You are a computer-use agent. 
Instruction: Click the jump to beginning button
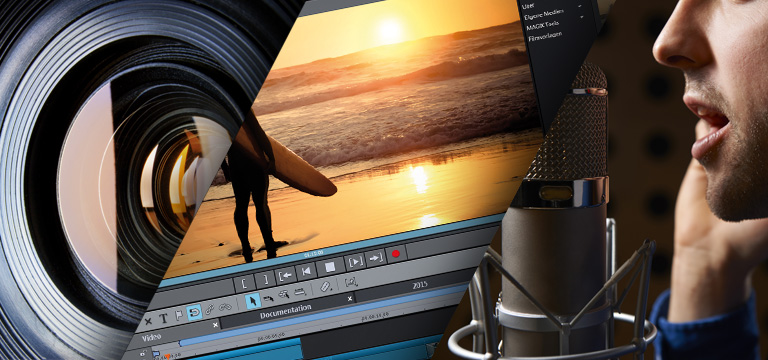(307, 271)
